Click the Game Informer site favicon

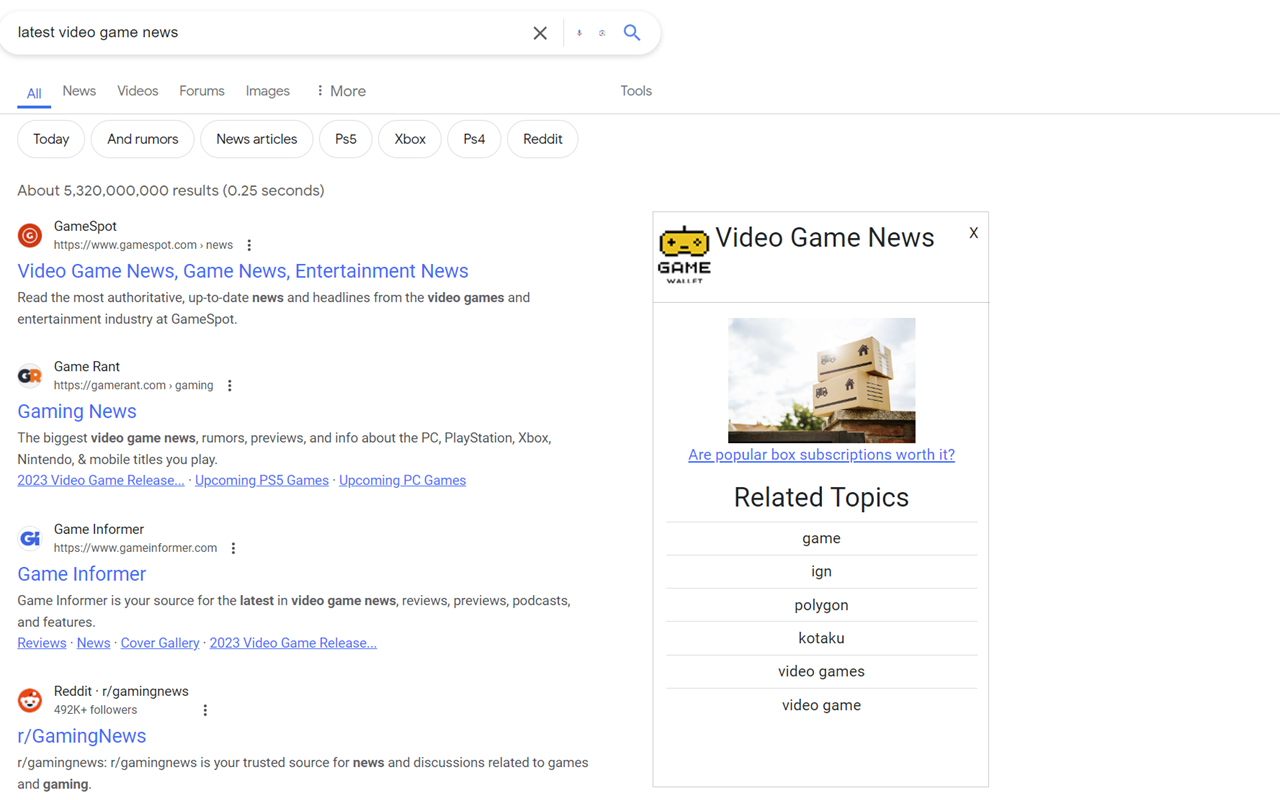(x=30, y=539)
